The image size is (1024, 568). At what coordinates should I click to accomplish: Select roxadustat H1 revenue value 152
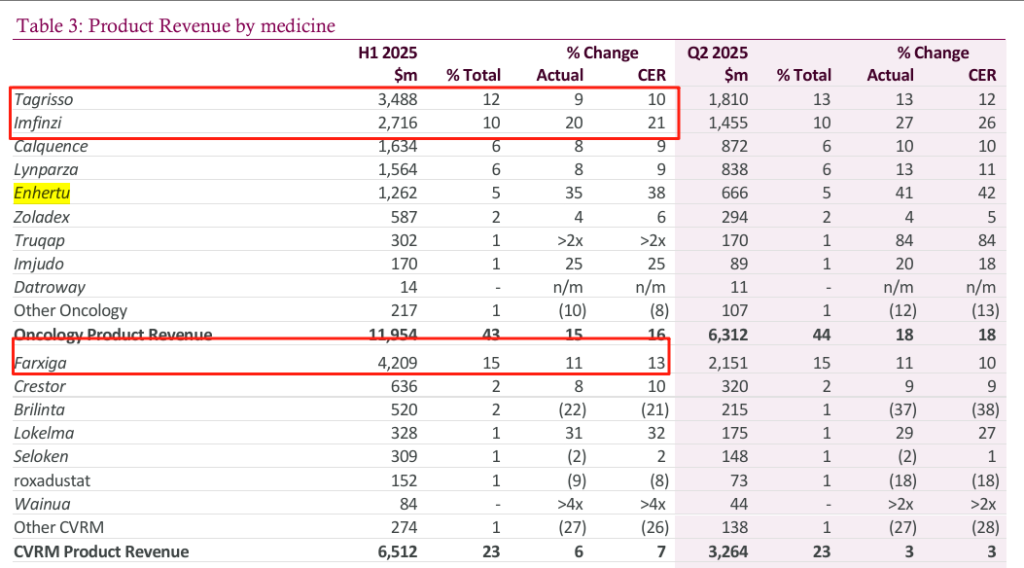pyautogui.click(x=404, y=481)
